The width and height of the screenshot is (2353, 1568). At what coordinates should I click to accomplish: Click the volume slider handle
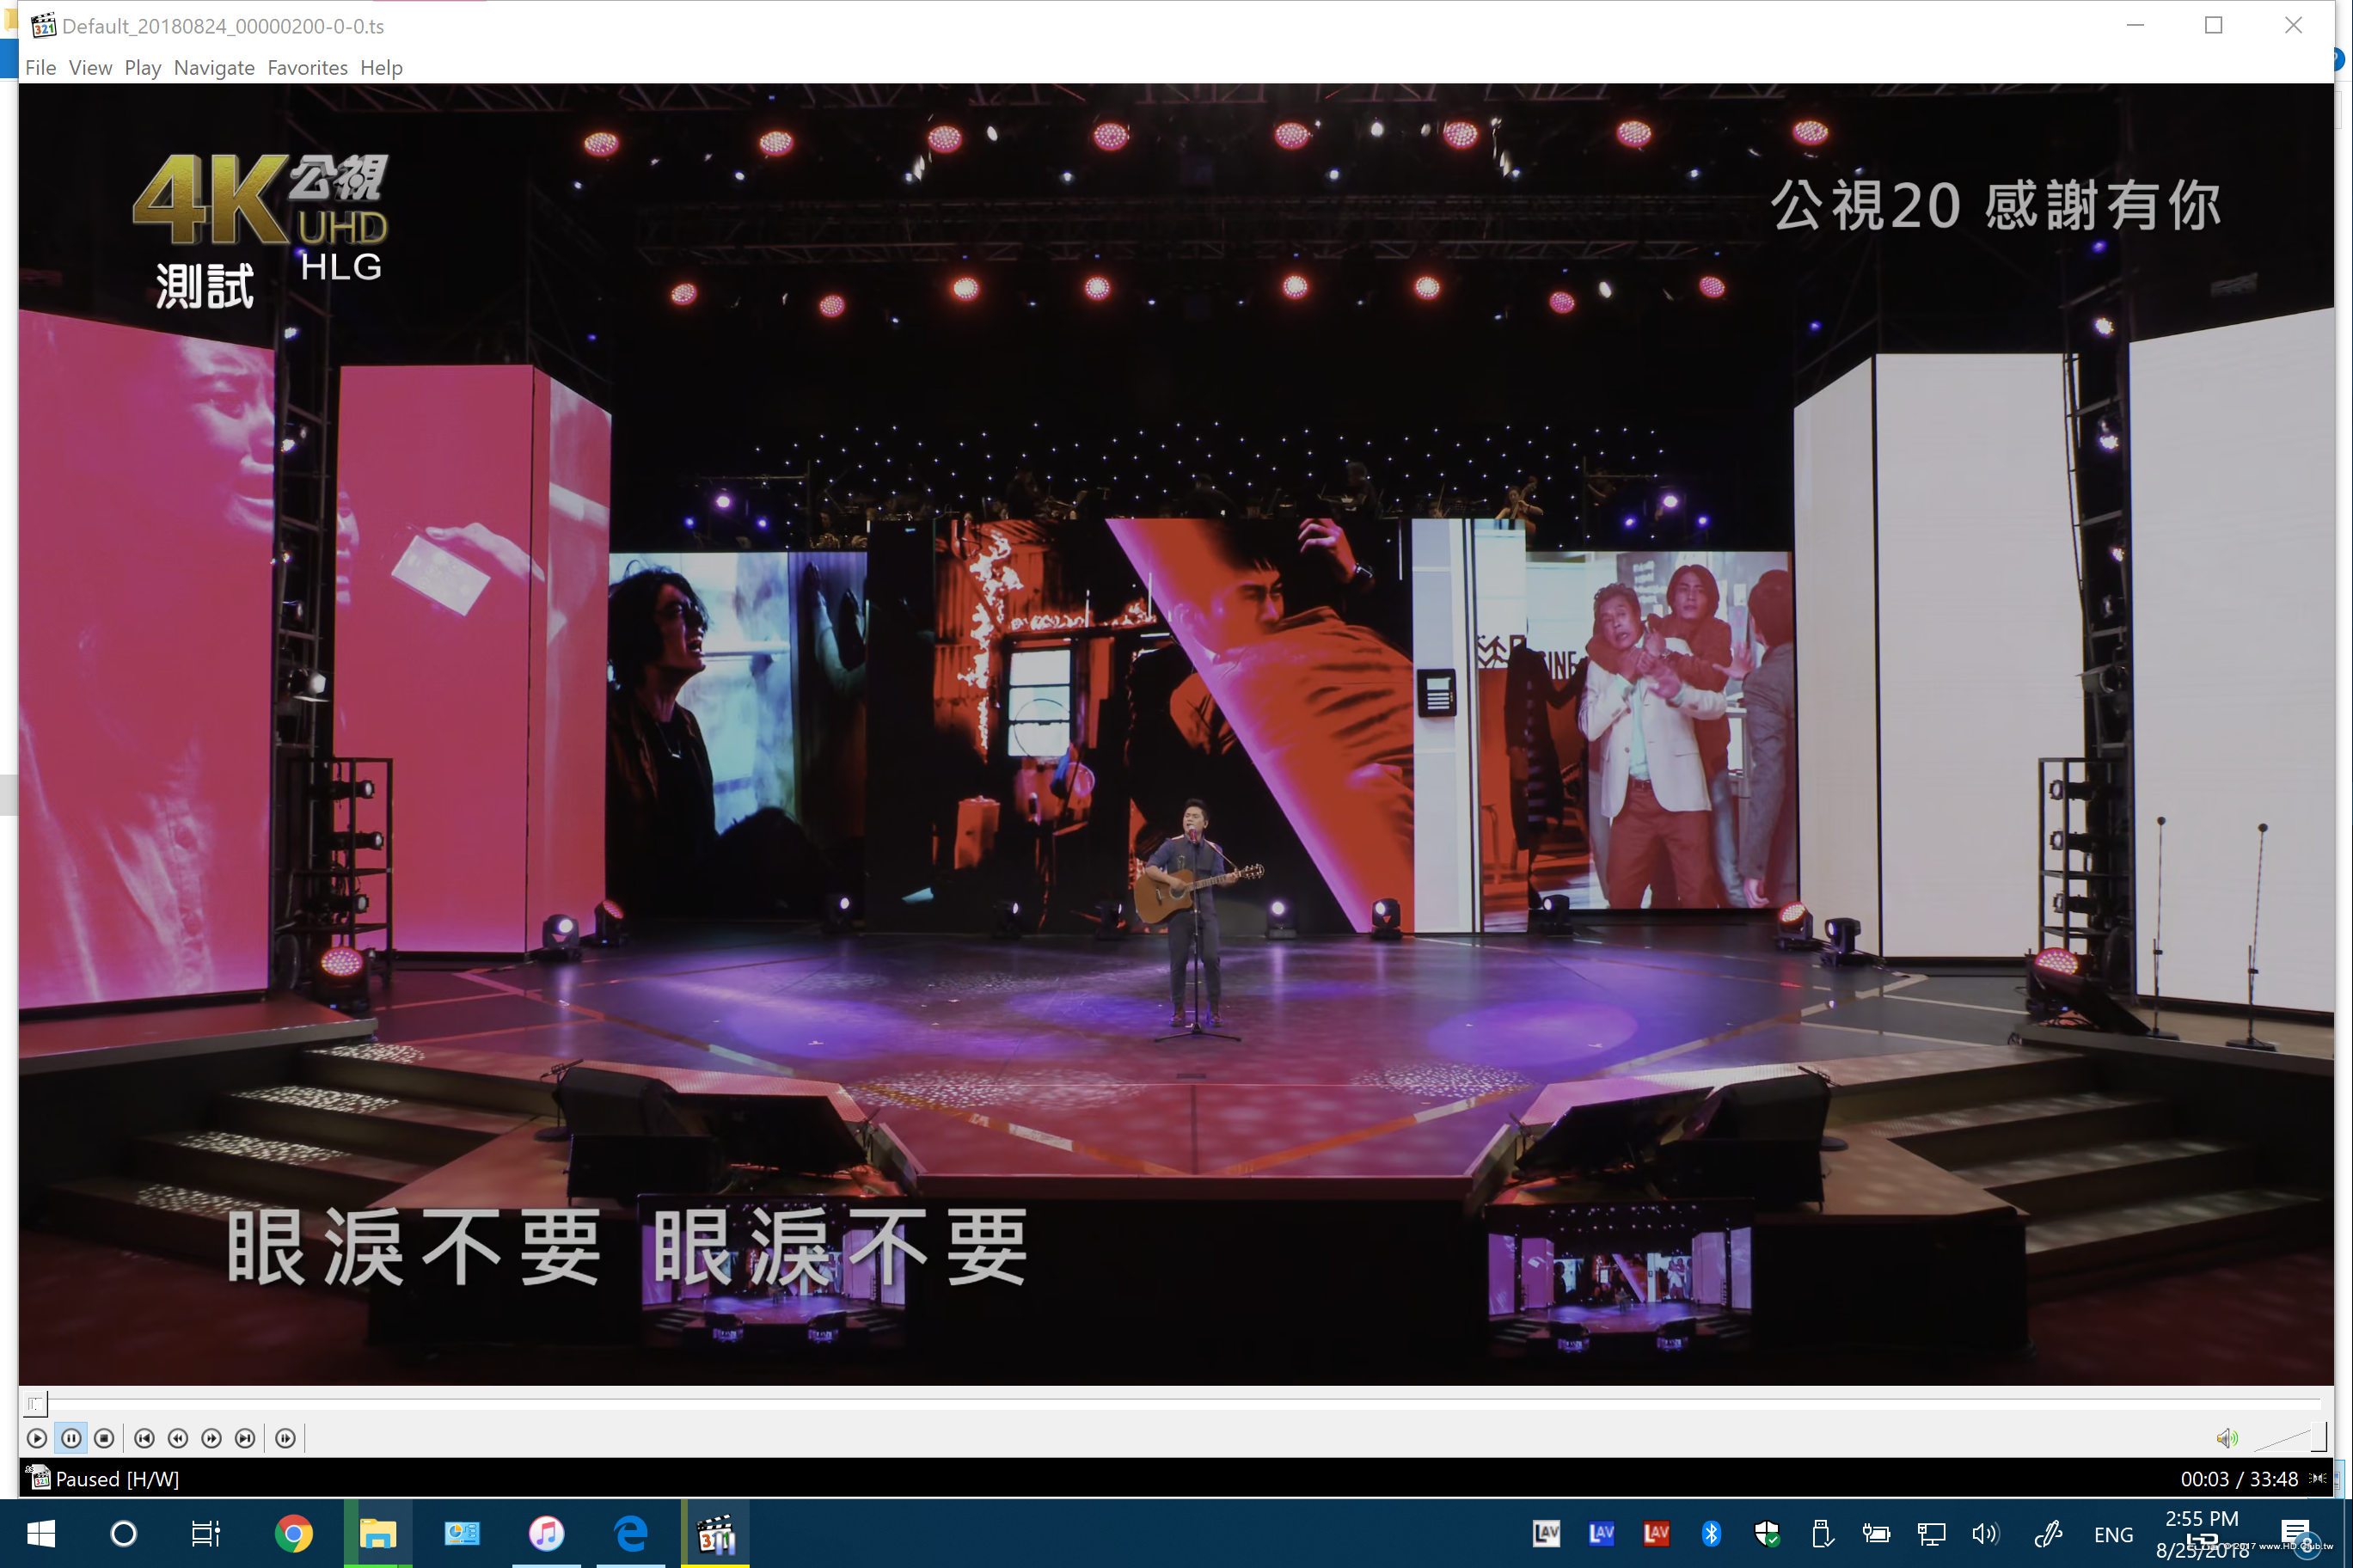coord(2318,1437)
